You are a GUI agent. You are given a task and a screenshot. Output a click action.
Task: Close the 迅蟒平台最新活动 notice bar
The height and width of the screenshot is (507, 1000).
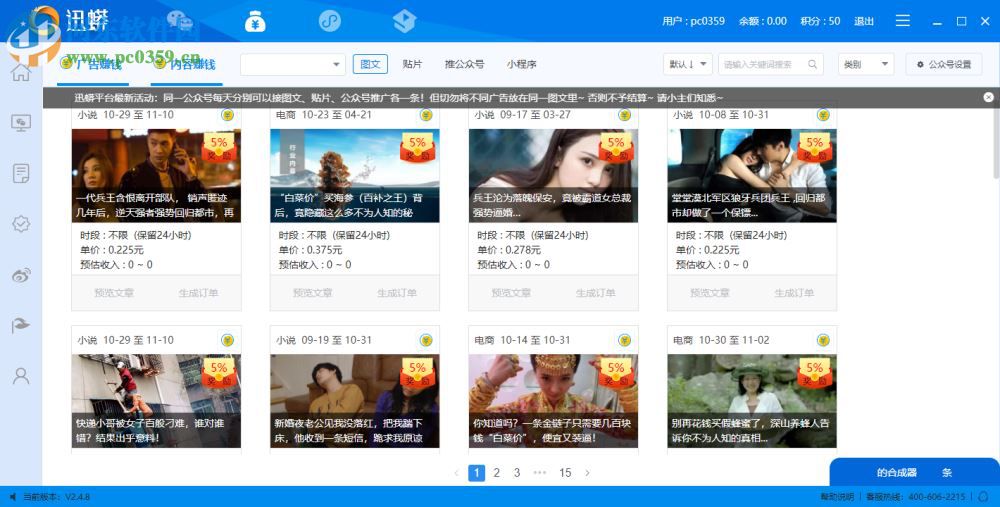tap(988, 98)
